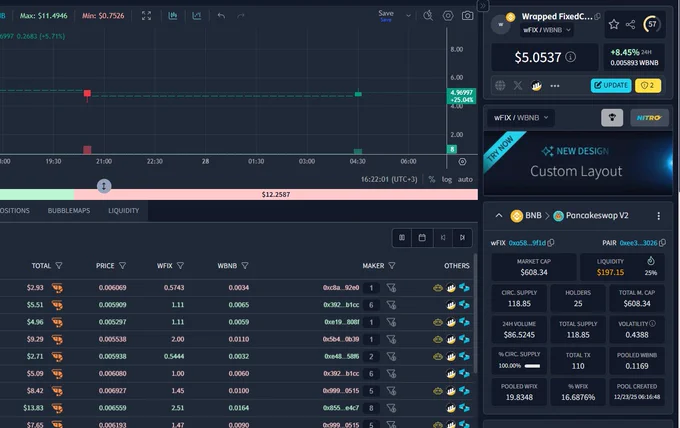Click % circ. supply 100.00% progress bar
This screenshot has height=428, width=680.
pos(532,366)
